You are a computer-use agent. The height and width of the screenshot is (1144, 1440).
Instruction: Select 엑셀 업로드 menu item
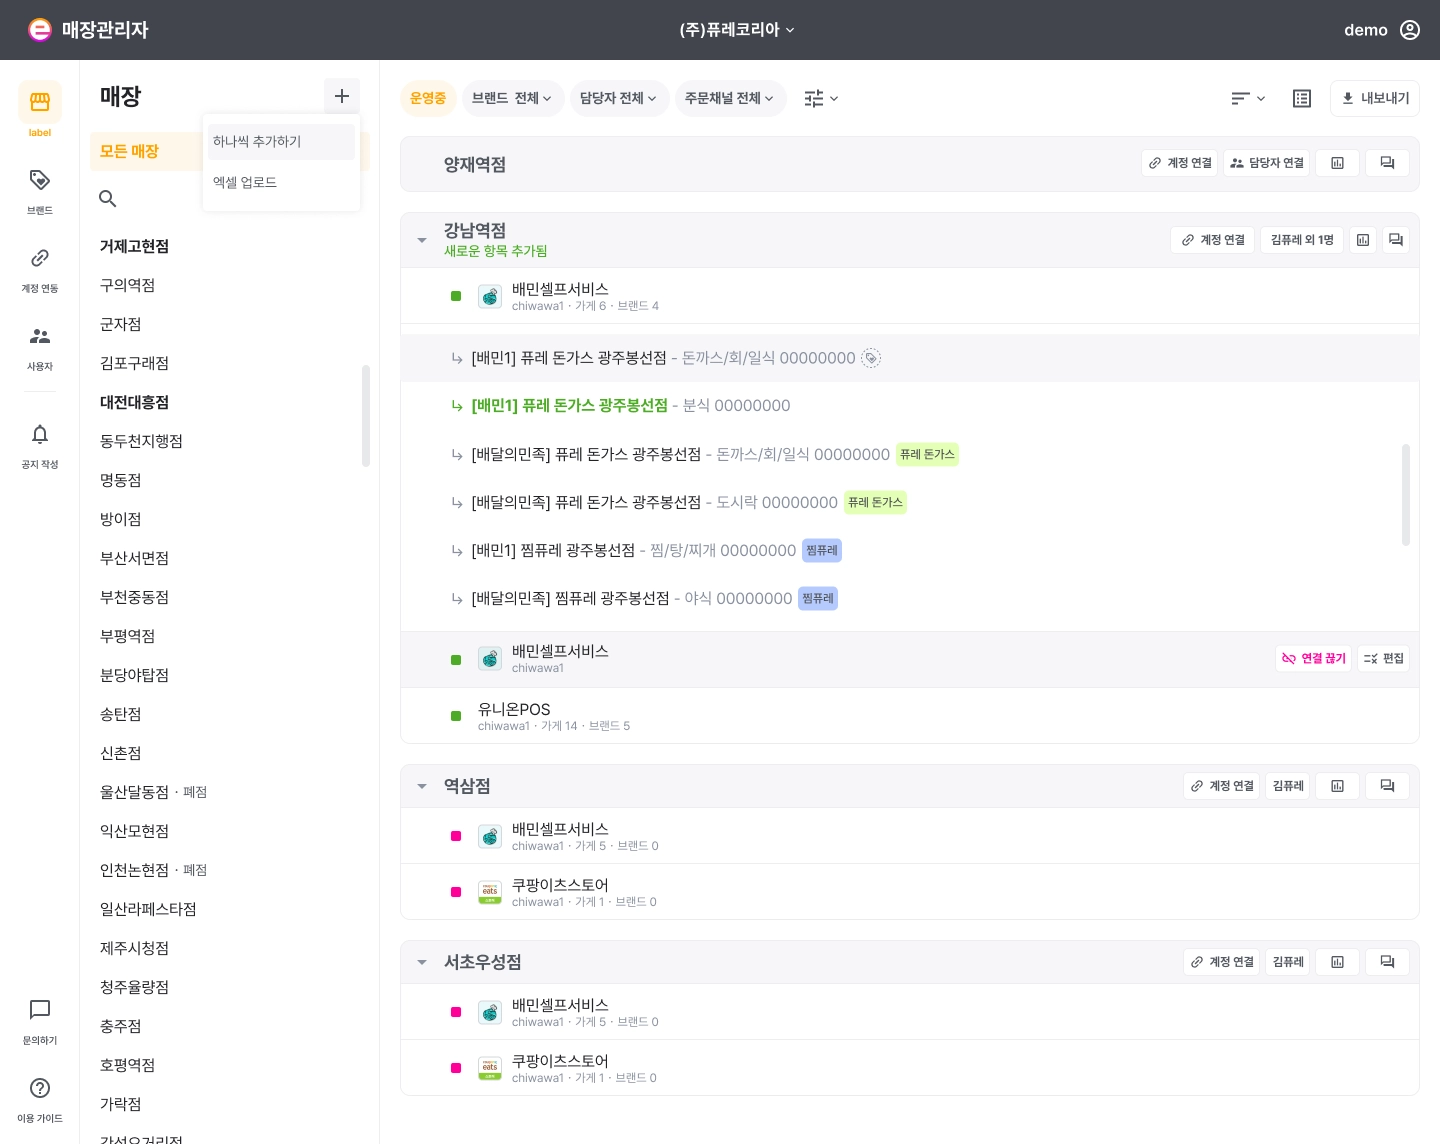pos(281,182)
